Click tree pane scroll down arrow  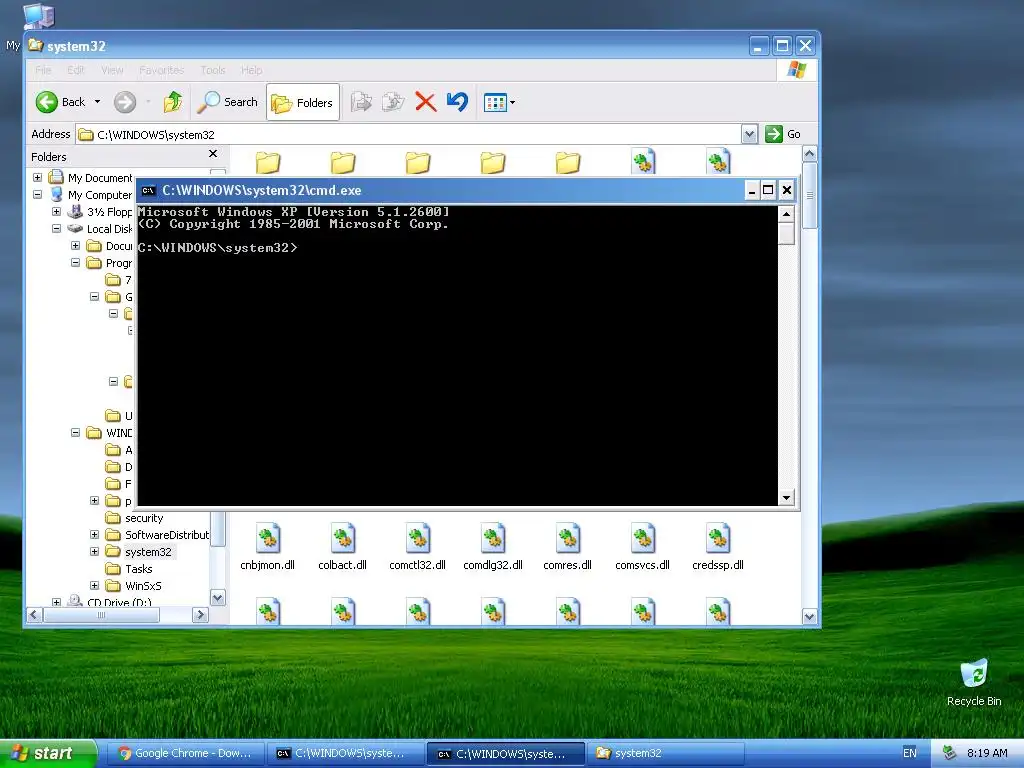click(217, 598)
